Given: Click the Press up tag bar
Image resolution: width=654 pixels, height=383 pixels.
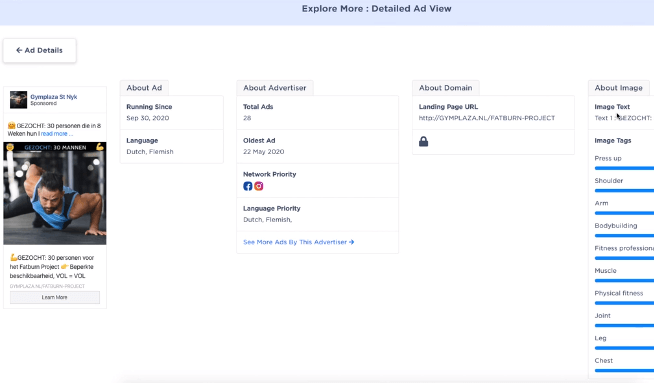Looking at the screenshot, I should (624, 168).
